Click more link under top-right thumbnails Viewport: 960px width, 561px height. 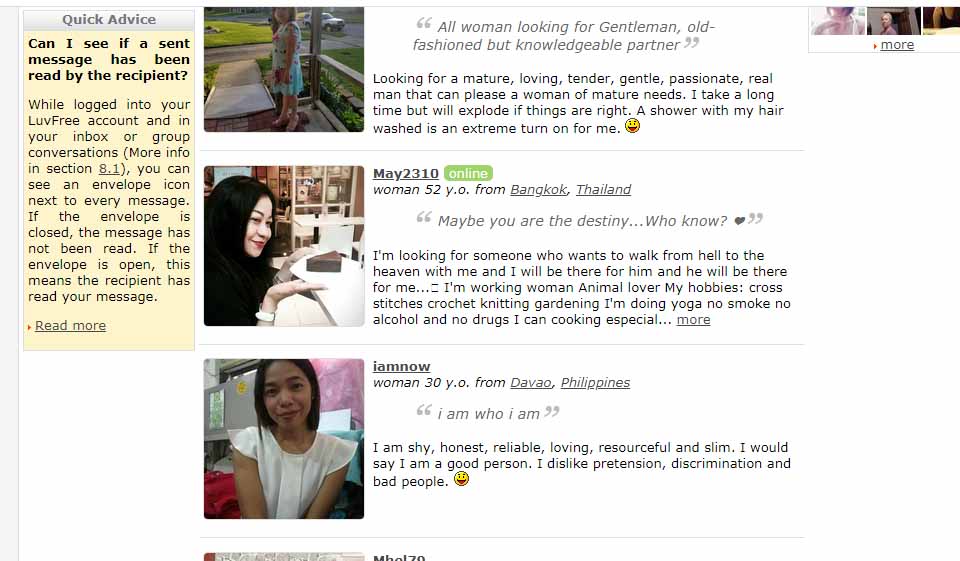pos(897,45)
